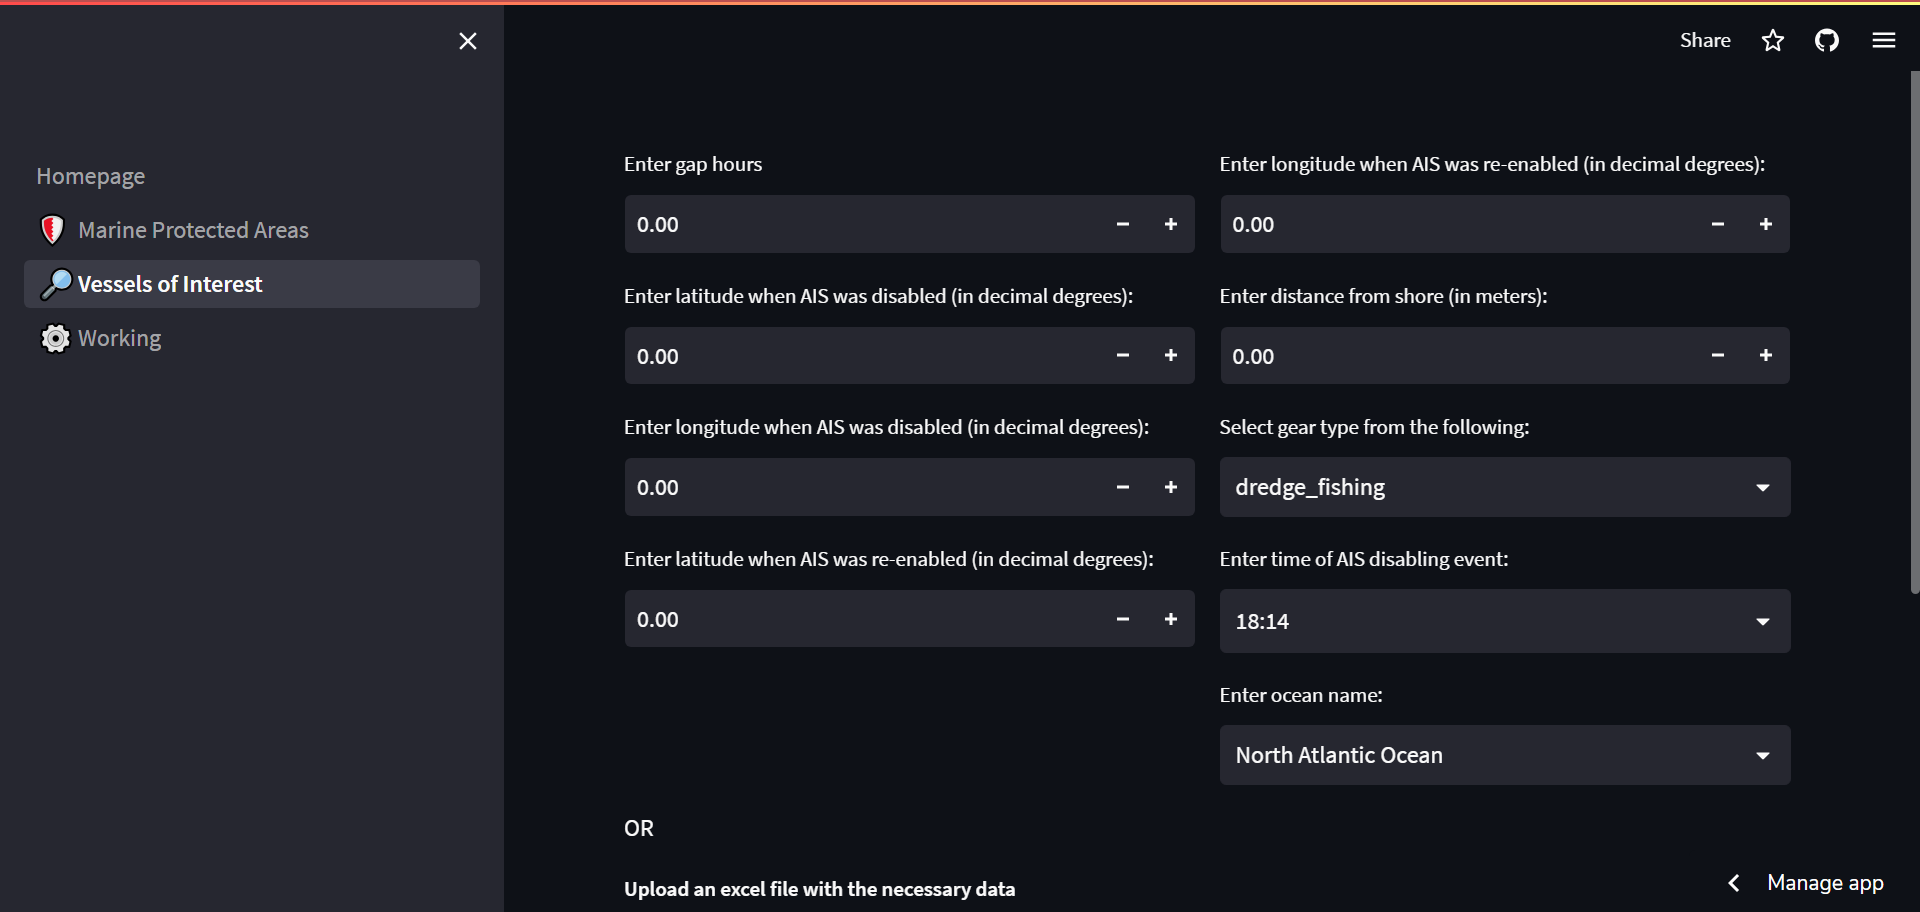The image size is (1920, 912).
Task: Click the star favorite icon
Action: click(x=1773, y=41)
